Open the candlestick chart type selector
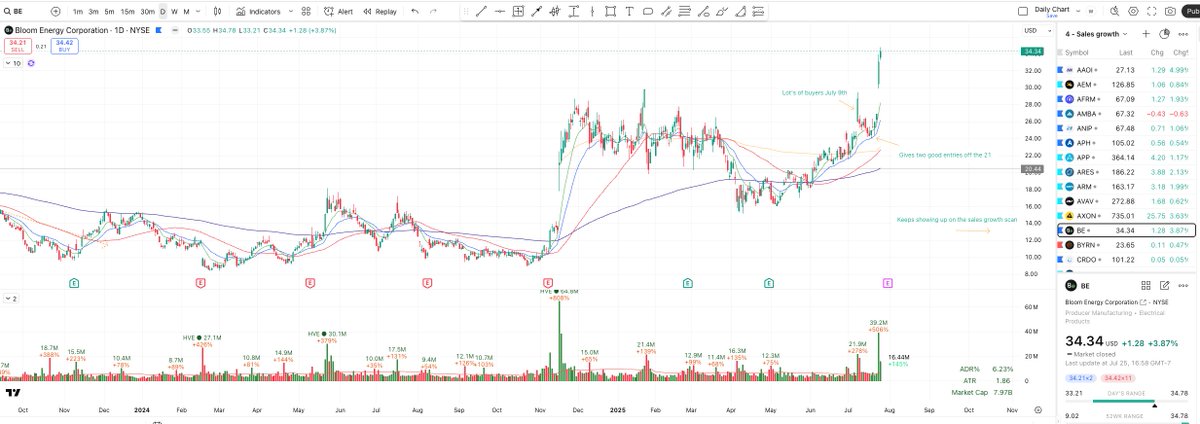The image size is (1200, 424). coord(217,11)
